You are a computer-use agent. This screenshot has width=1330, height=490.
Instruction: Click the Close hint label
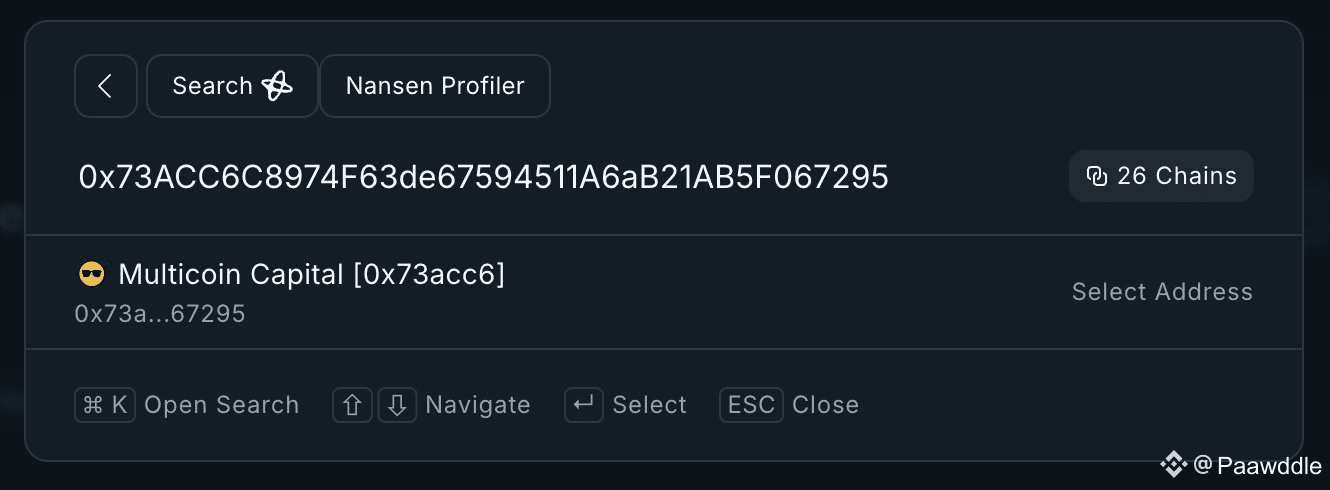[x=825, y=405]
